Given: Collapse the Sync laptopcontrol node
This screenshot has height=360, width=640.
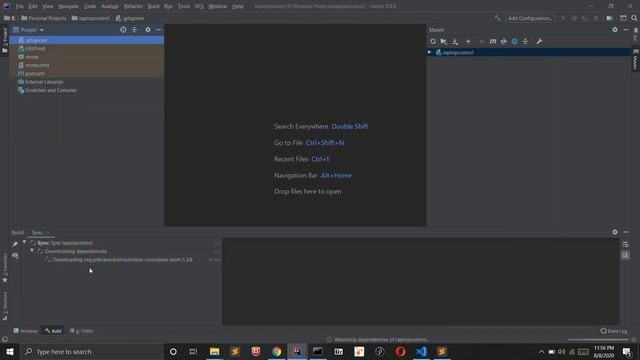Looking at the screenshot, I should tap(24, 242).
